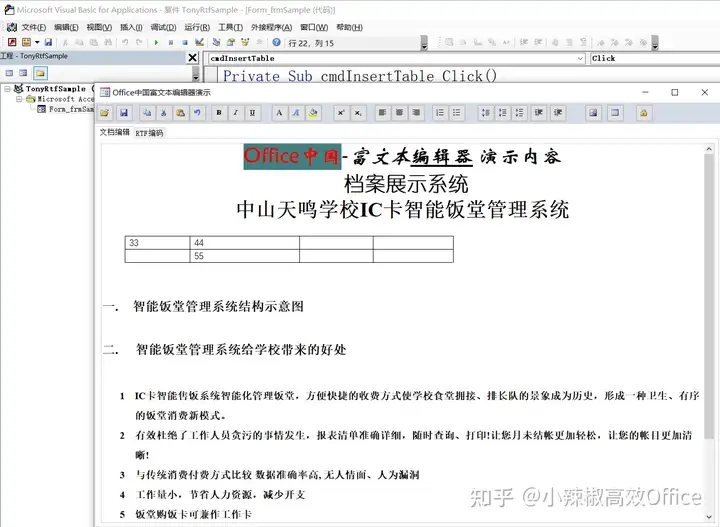Click the Cut scissors icon in editor toolbar
This screenshot has height=527, width=720.
pos(163,113)
